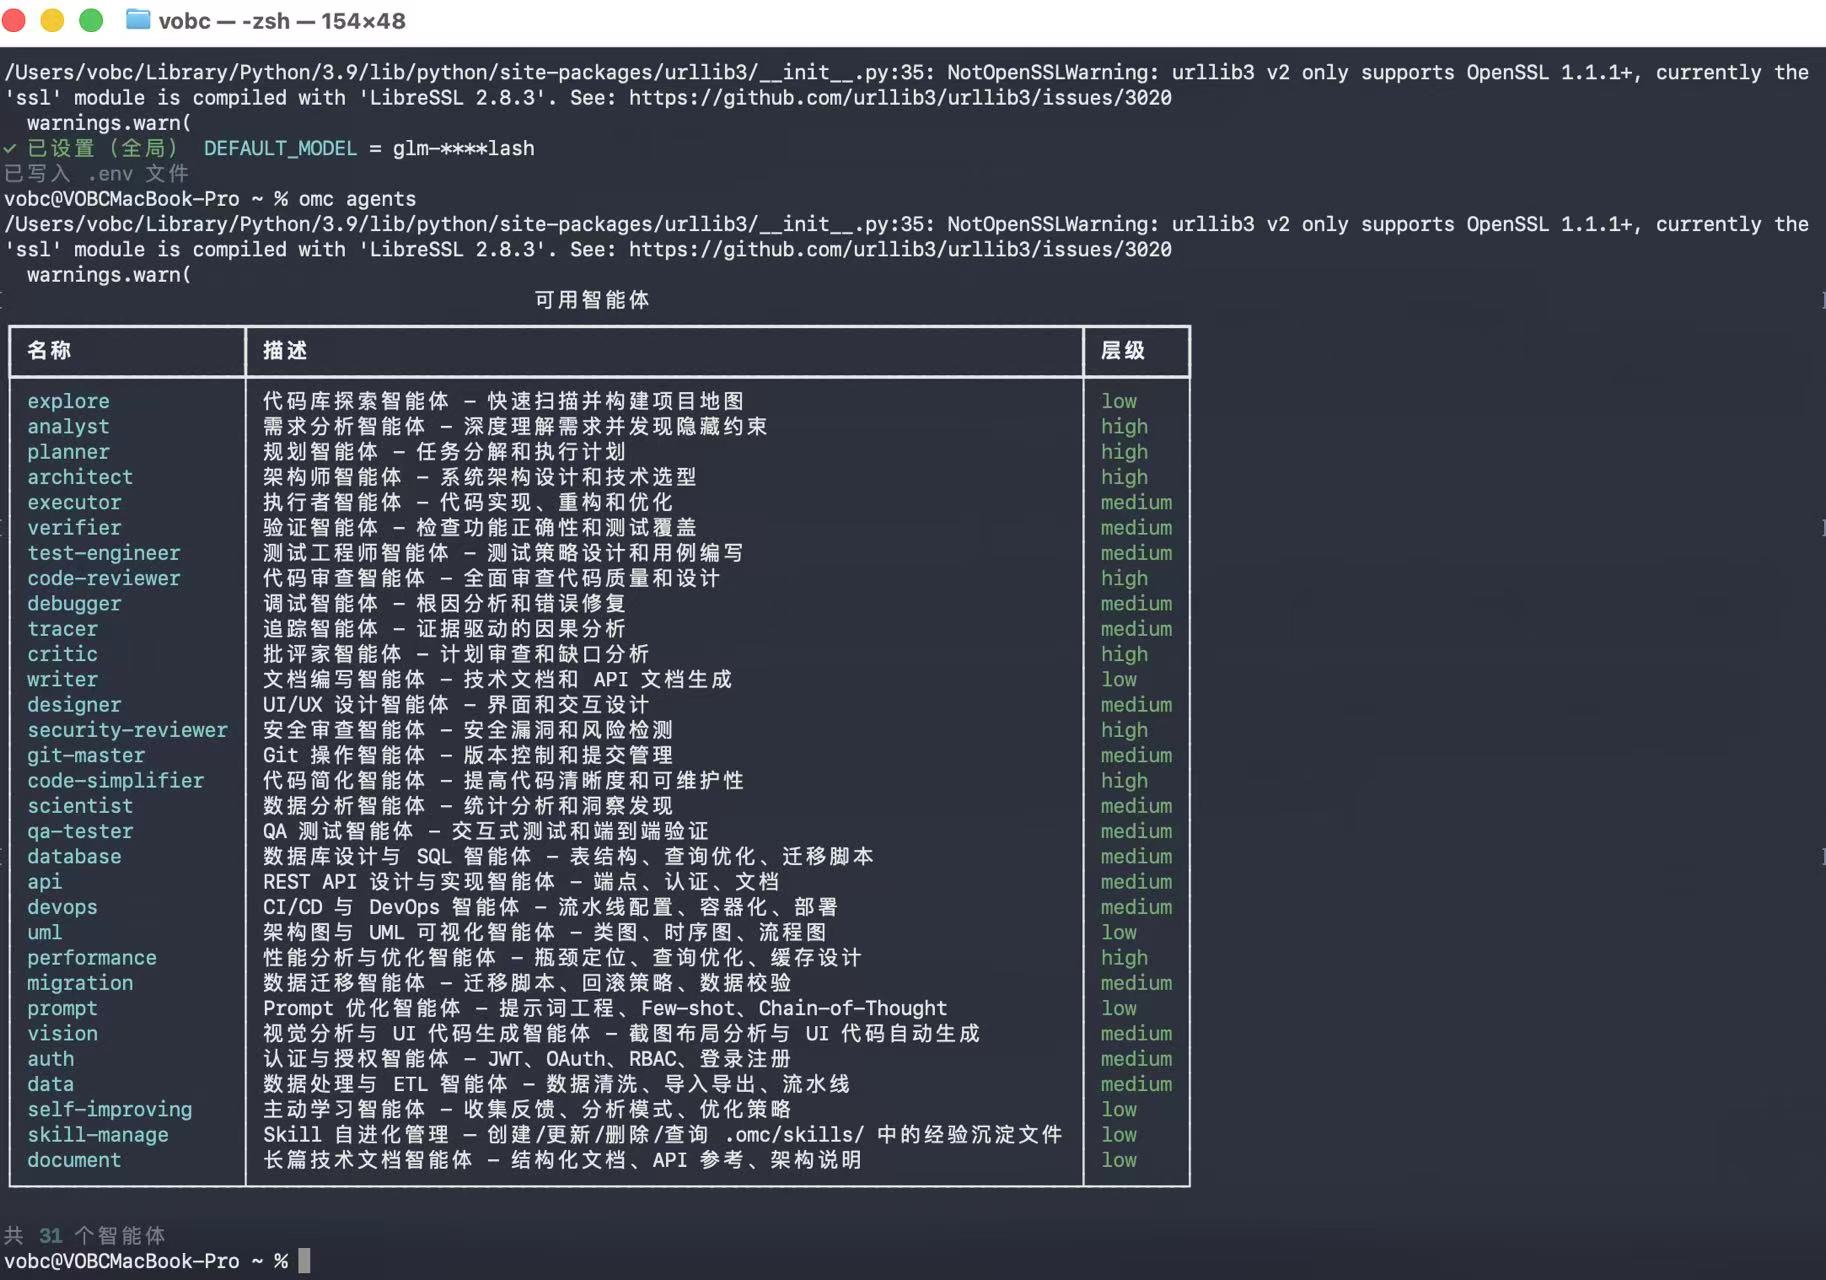1826x1280 pixels.
Task: Click the 'self-improving' agent name
Action: (109, 1110)
